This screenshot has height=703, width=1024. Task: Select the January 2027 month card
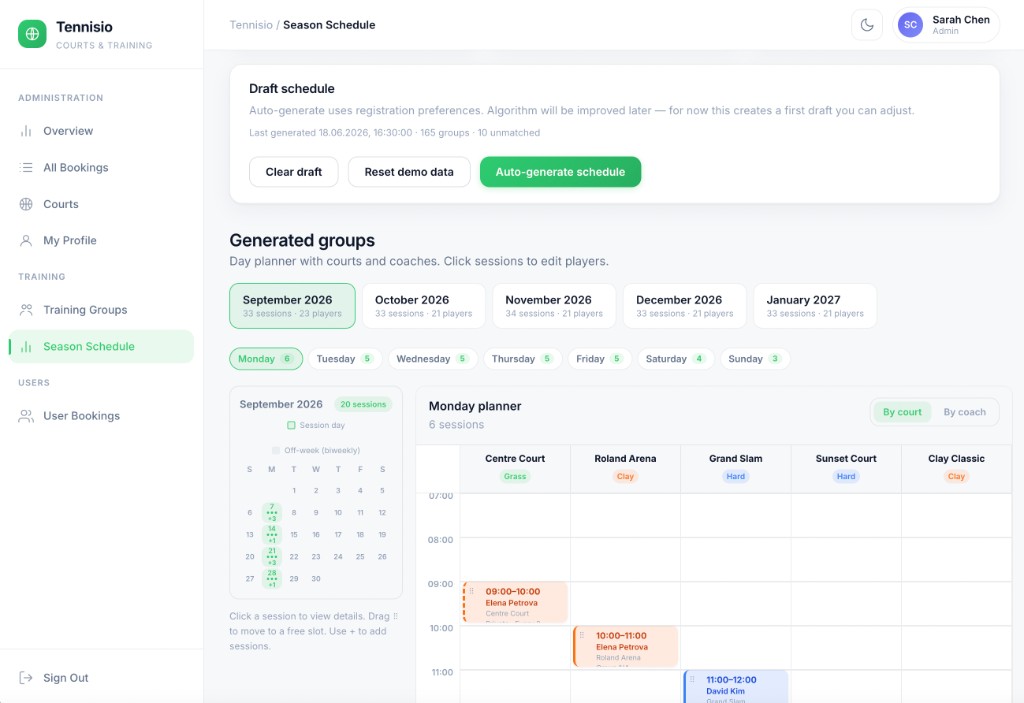point(815,306)
